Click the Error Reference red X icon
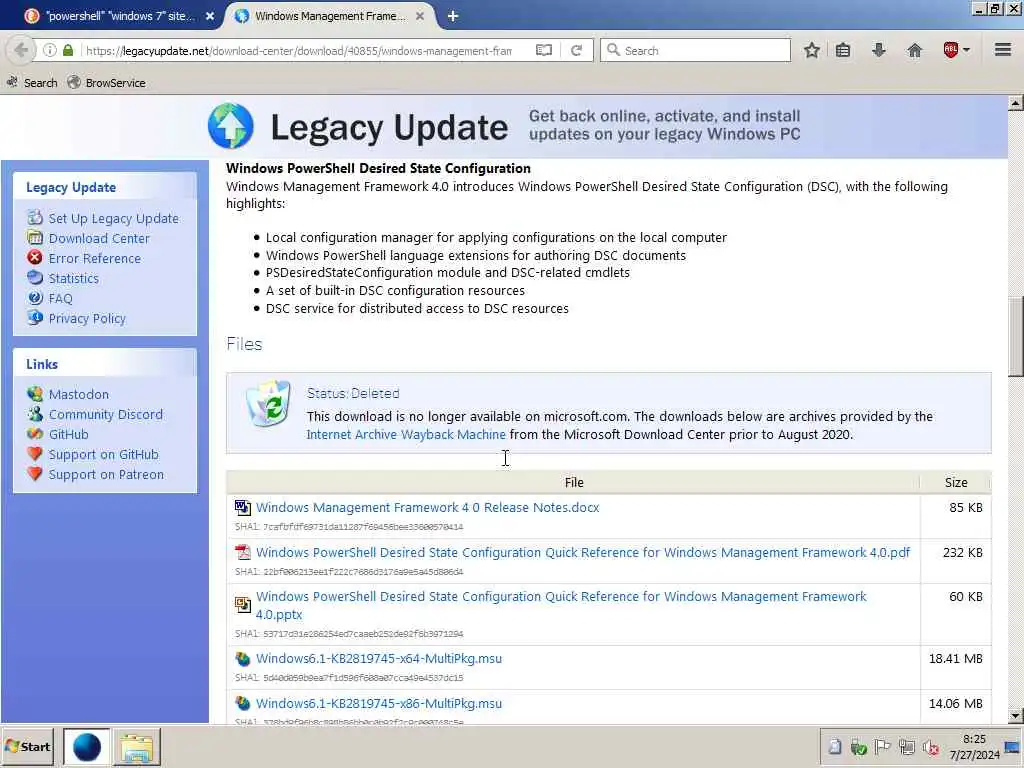 coord(35,258)
